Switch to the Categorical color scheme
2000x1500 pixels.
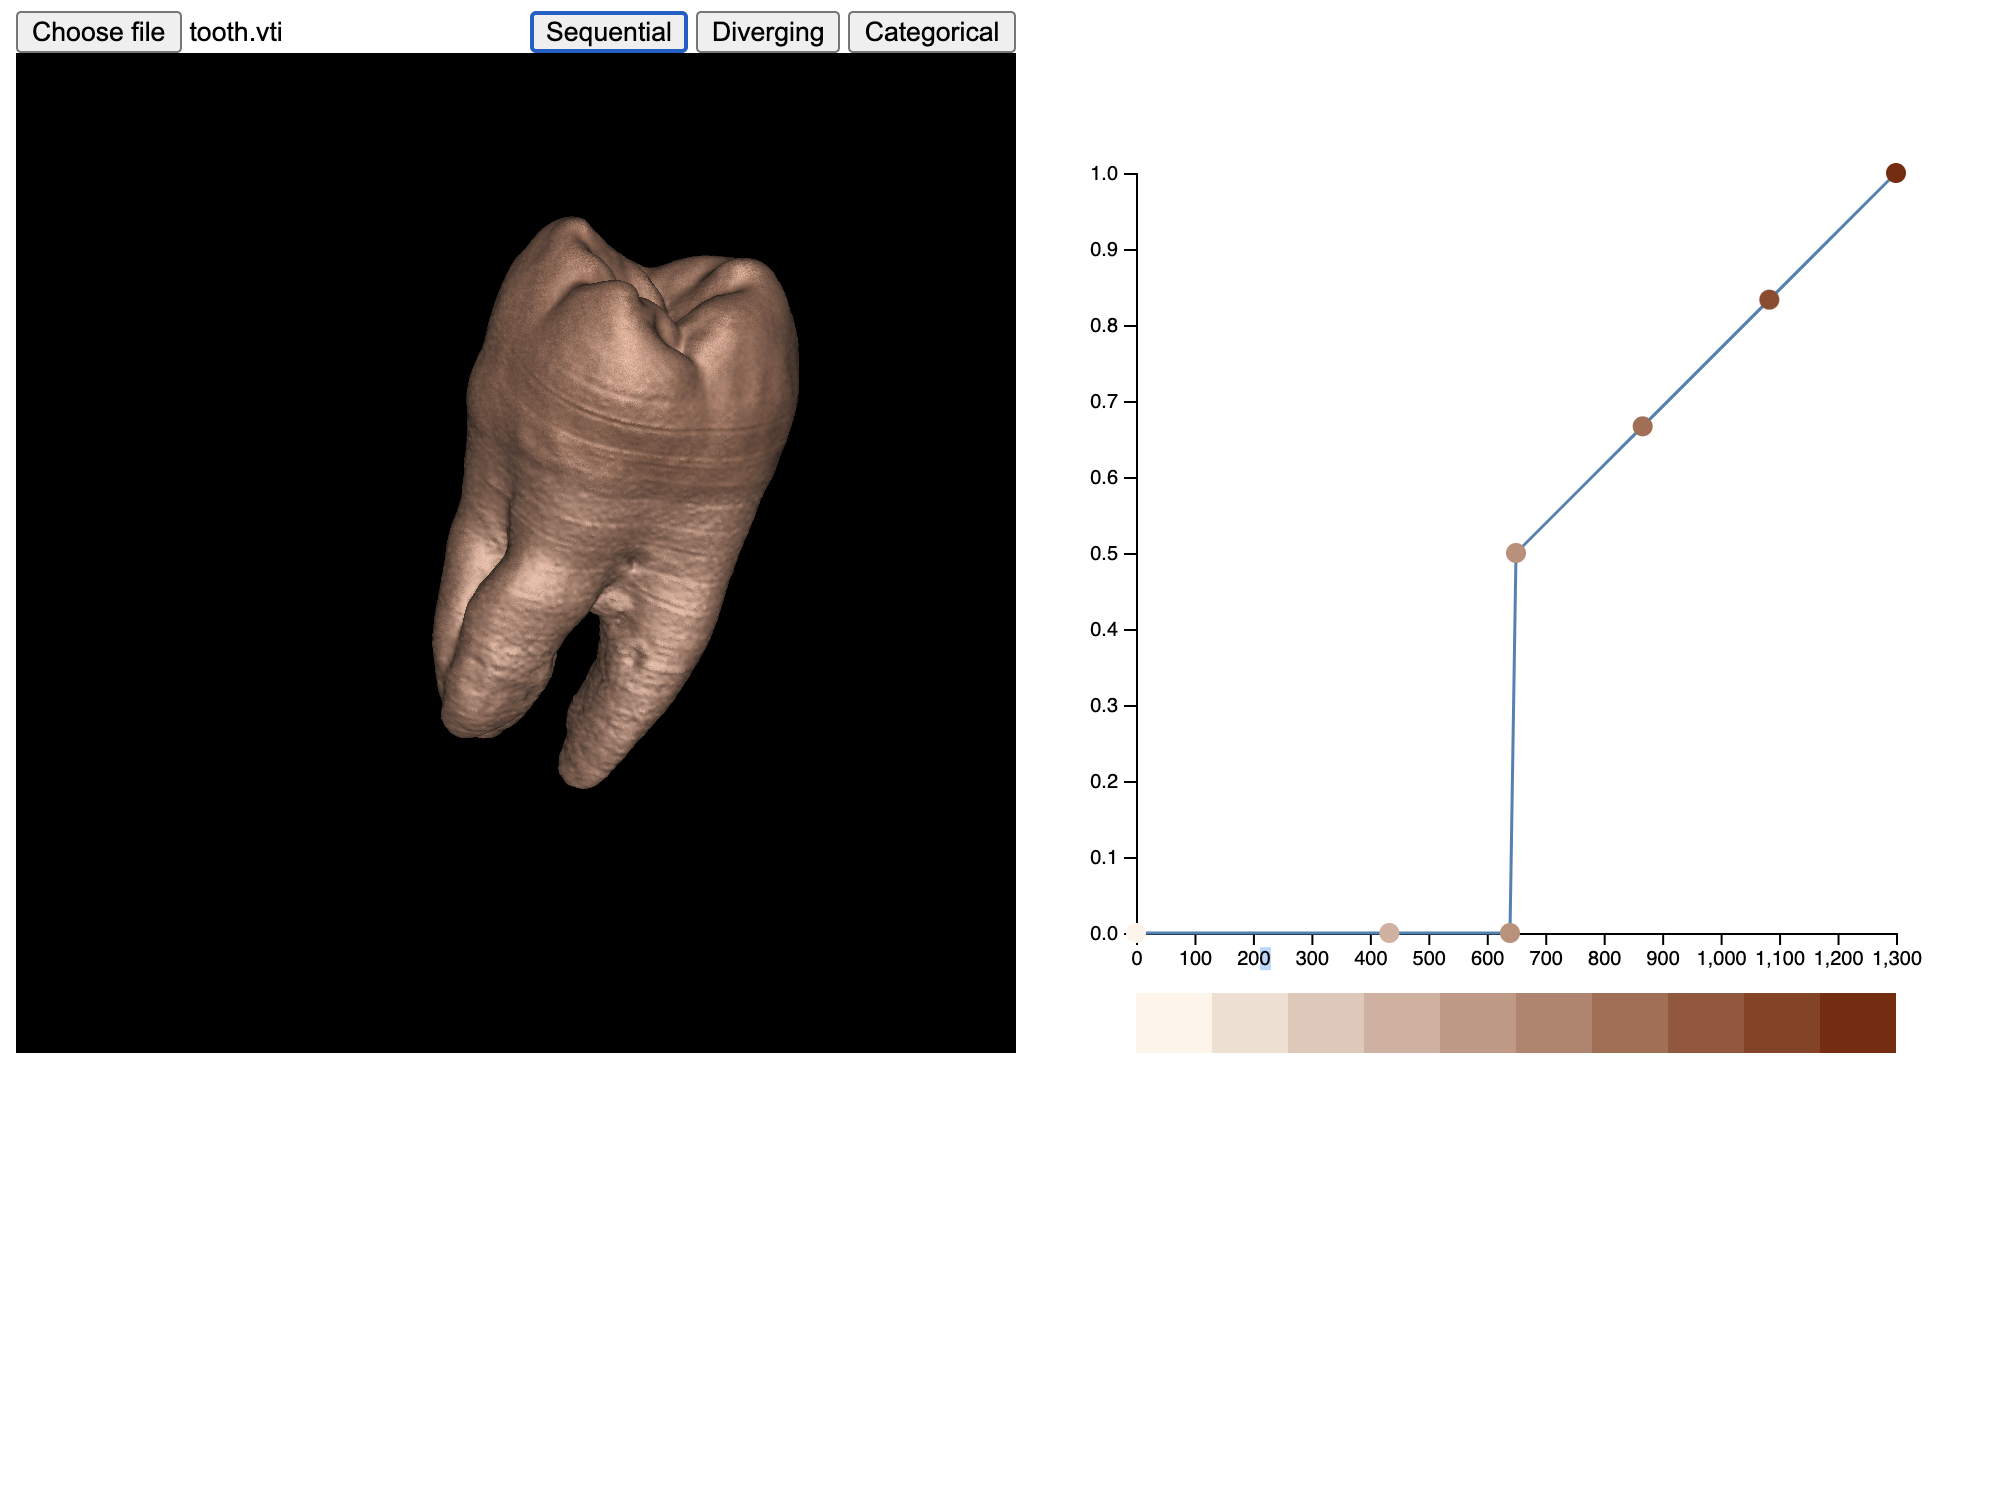[931, 32]
